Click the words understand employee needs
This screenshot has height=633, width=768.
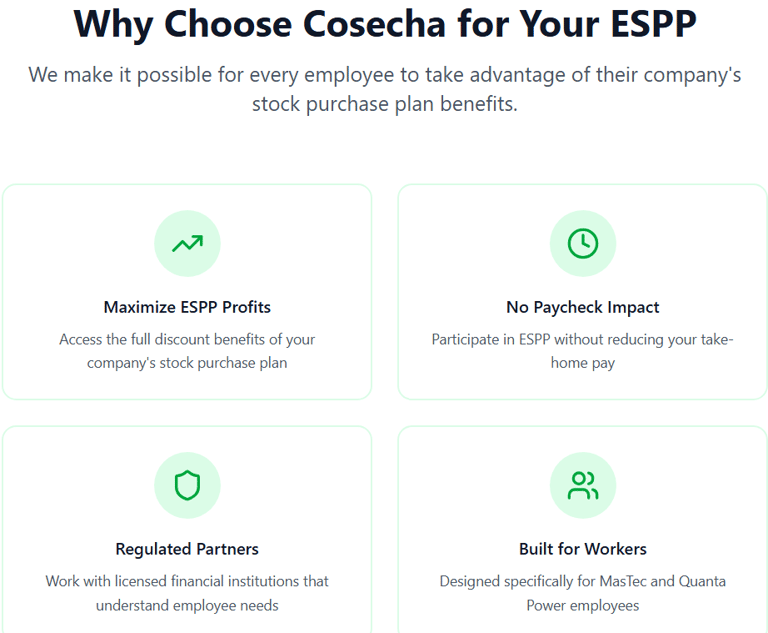tap(187, 606)
